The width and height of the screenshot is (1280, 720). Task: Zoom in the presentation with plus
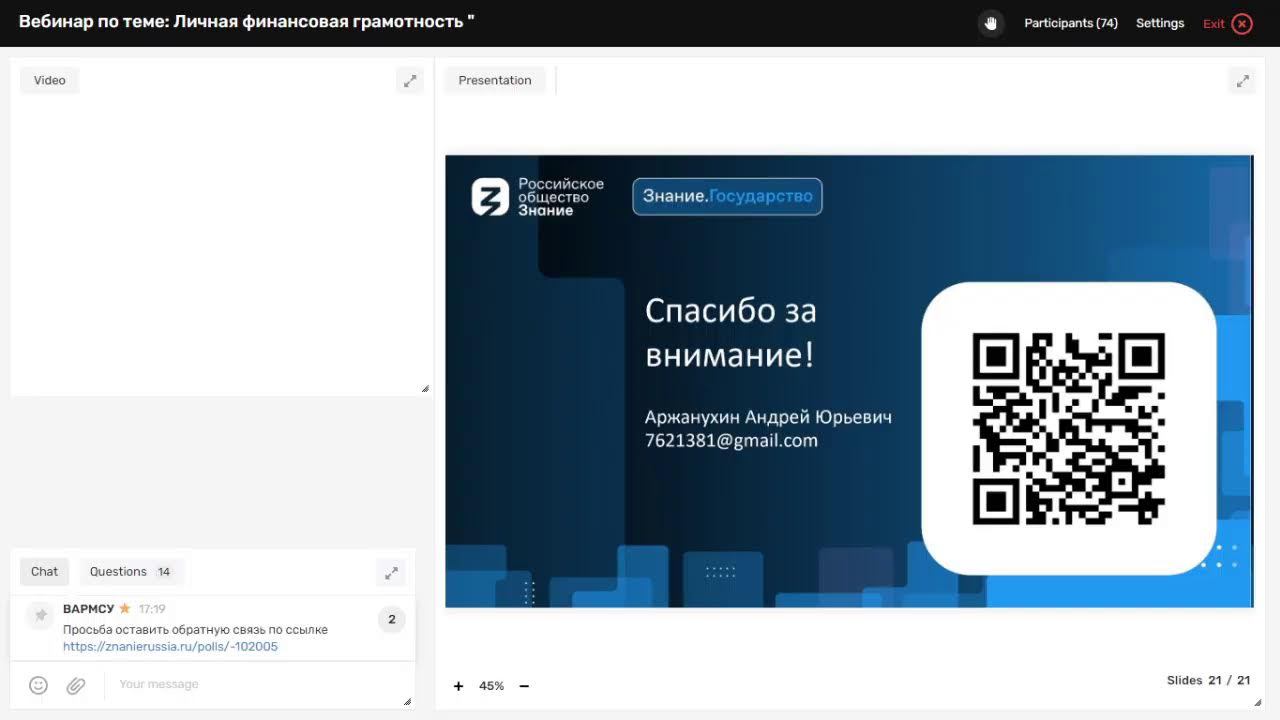tap(458, 686)
